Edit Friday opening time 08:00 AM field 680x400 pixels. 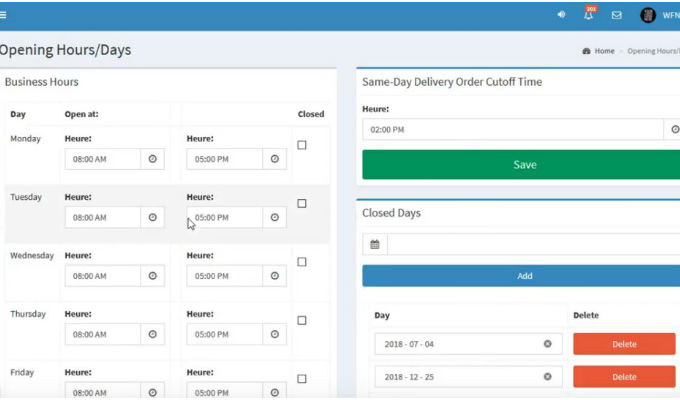[103, 392]
